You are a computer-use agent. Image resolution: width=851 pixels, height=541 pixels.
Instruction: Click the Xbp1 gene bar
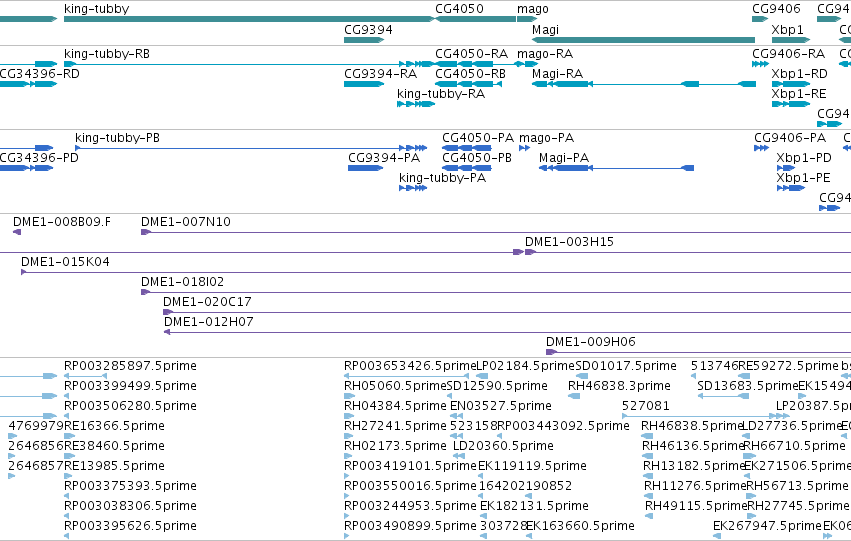pos(791,40)
